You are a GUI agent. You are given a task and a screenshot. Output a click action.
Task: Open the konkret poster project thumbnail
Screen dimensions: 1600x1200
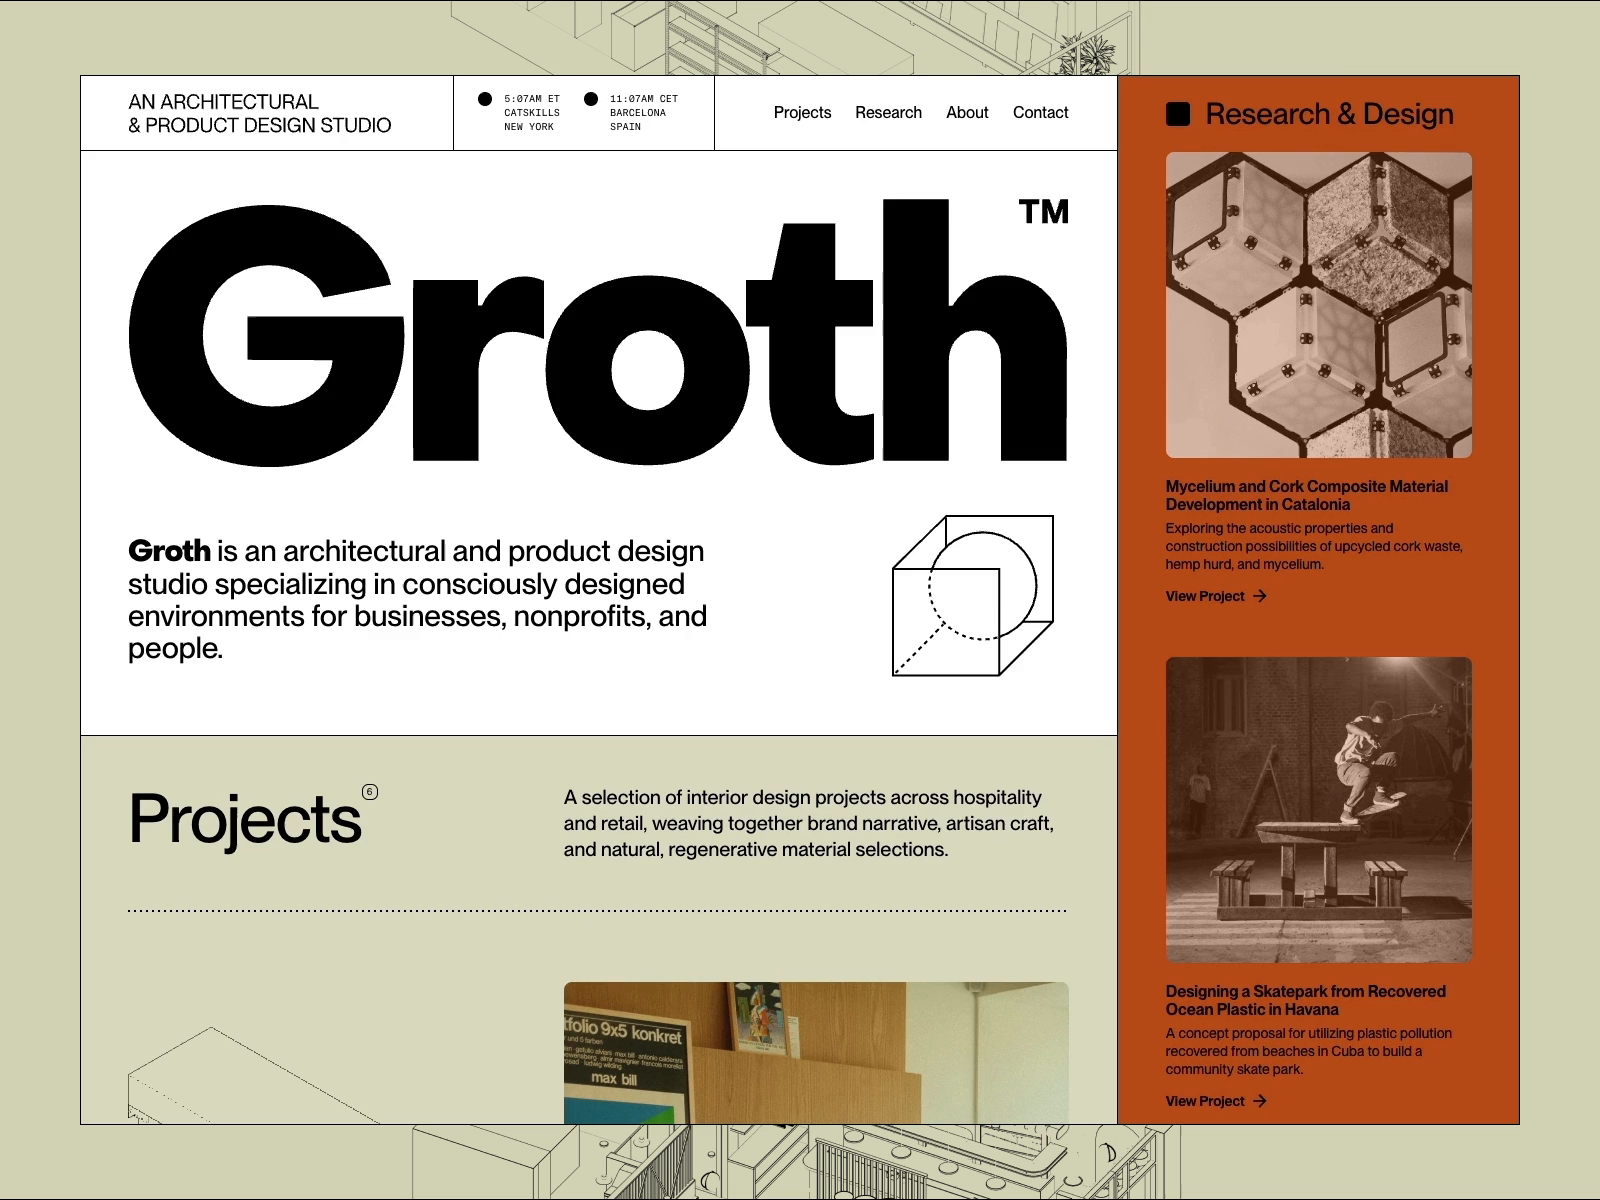pos(816,1053)
